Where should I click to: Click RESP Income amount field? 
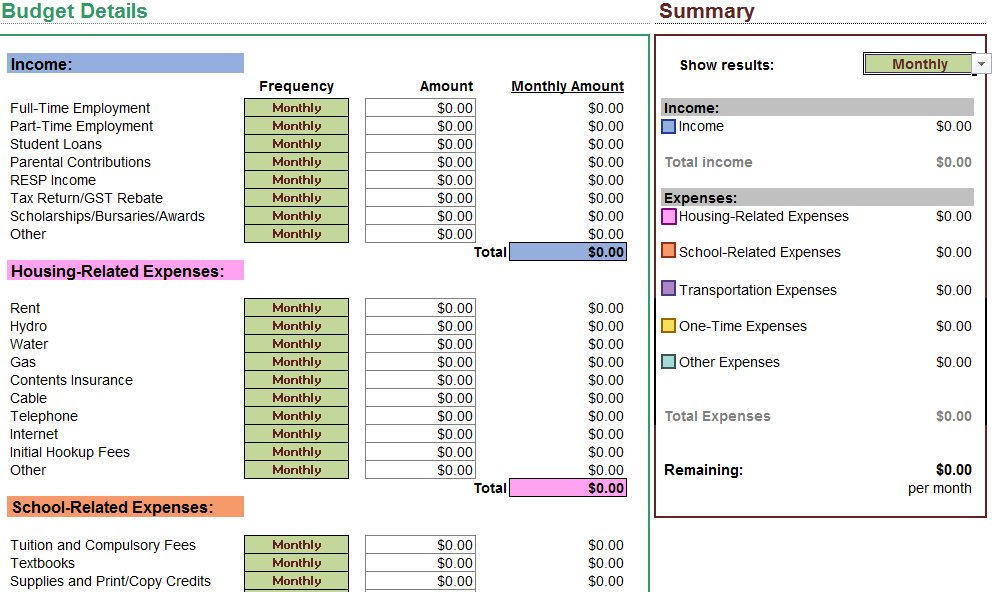(420, 180)
